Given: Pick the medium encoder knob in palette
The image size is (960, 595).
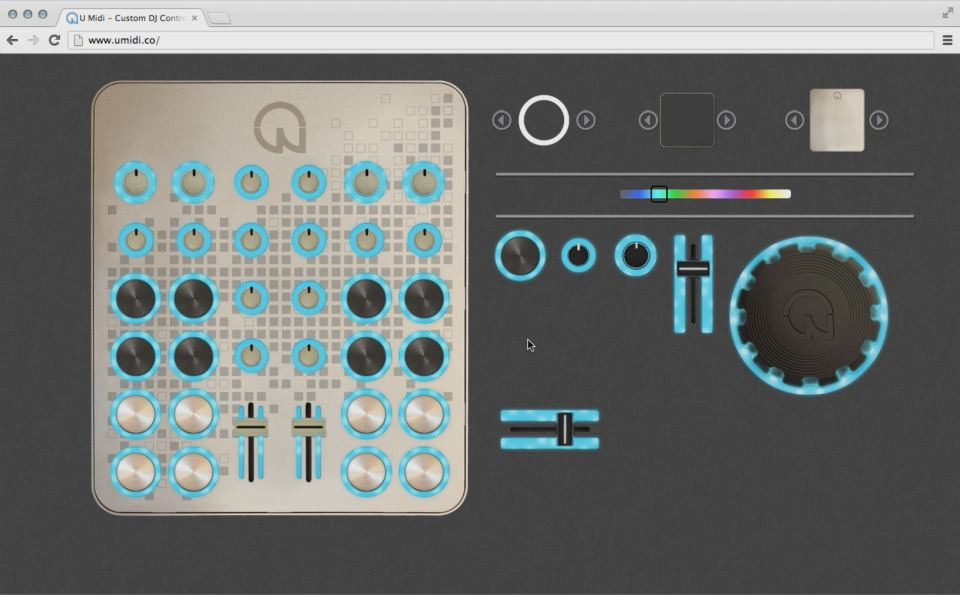Looking at the screenshot, I should click(635, 256).
